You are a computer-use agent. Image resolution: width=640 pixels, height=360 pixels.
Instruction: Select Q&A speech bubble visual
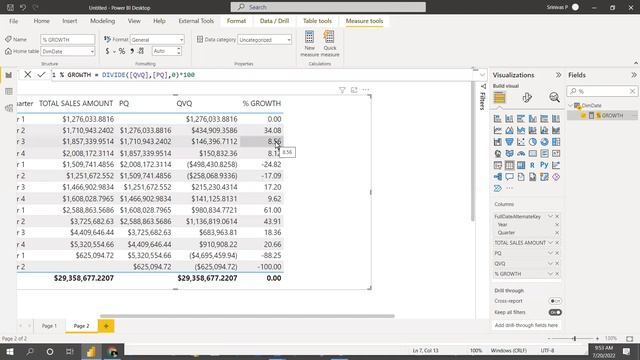coord(509,177)
